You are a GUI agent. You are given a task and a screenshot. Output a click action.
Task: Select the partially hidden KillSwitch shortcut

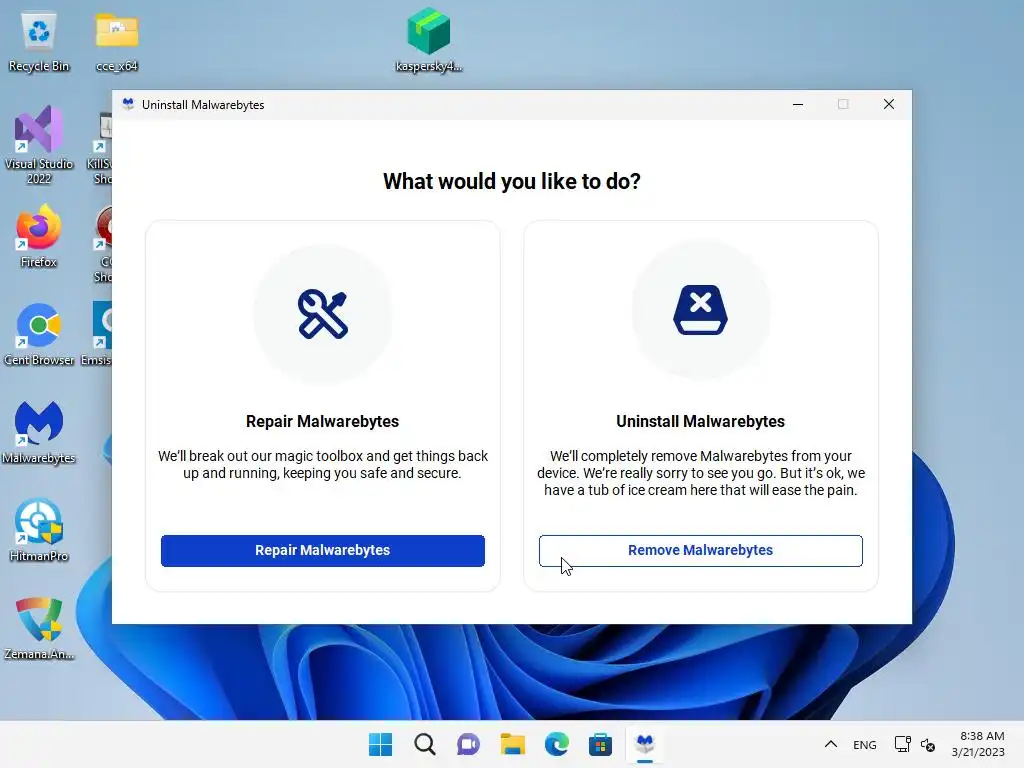point(99,148)
